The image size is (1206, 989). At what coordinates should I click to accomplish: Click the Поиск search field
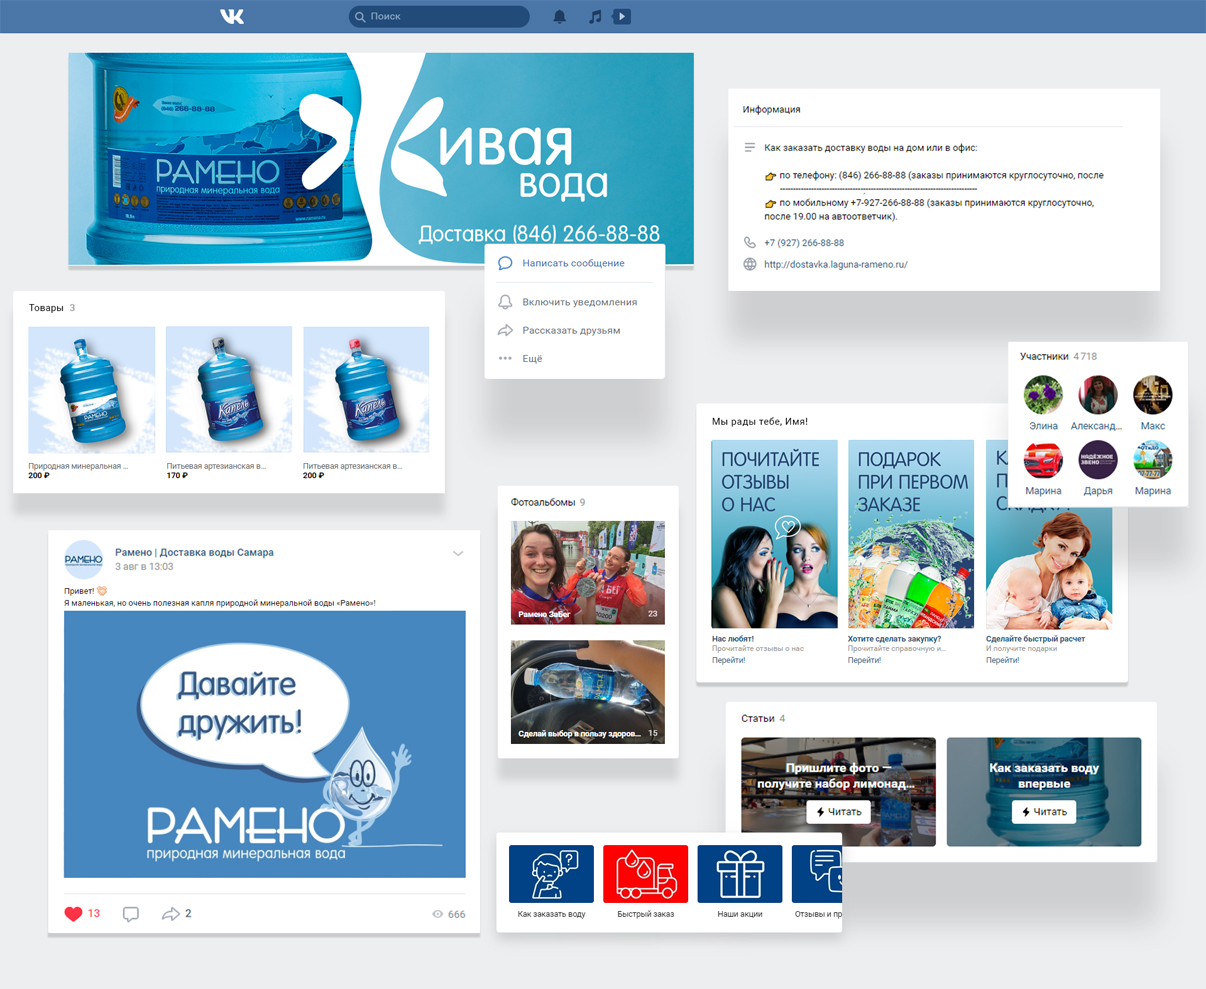439,16
